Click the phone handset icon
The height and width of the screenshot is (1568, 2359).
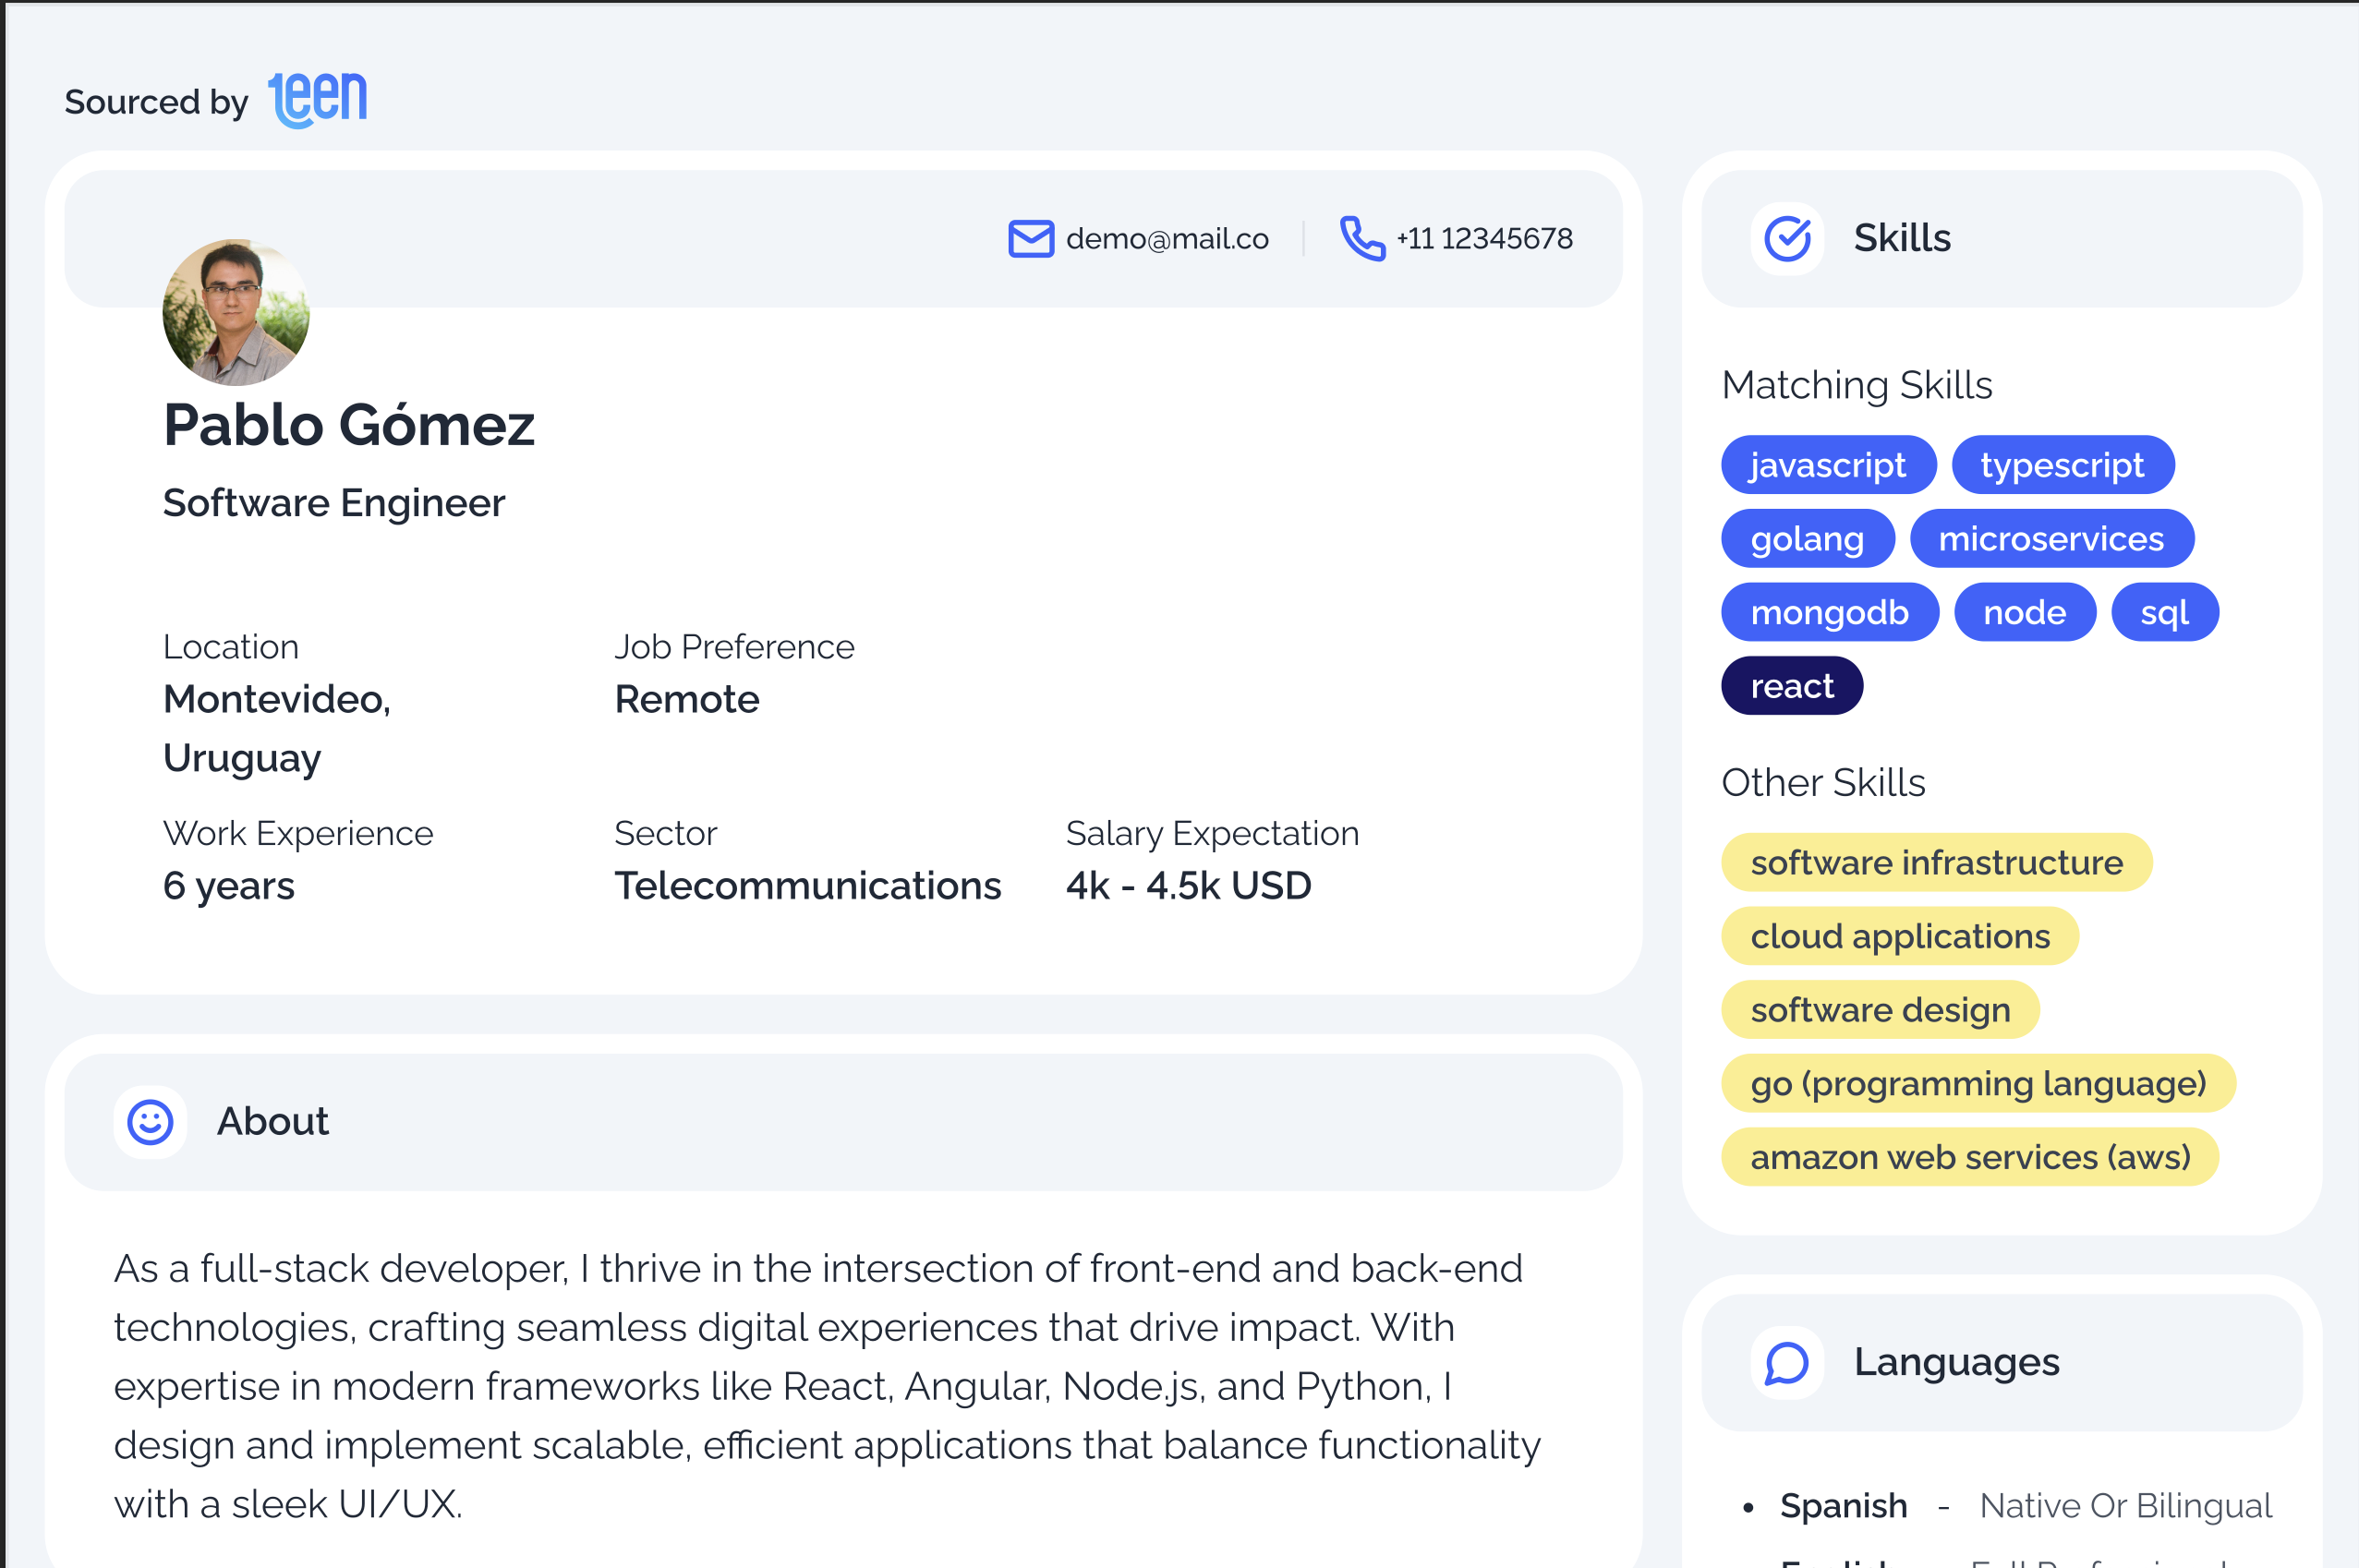tap(1362, 239)
